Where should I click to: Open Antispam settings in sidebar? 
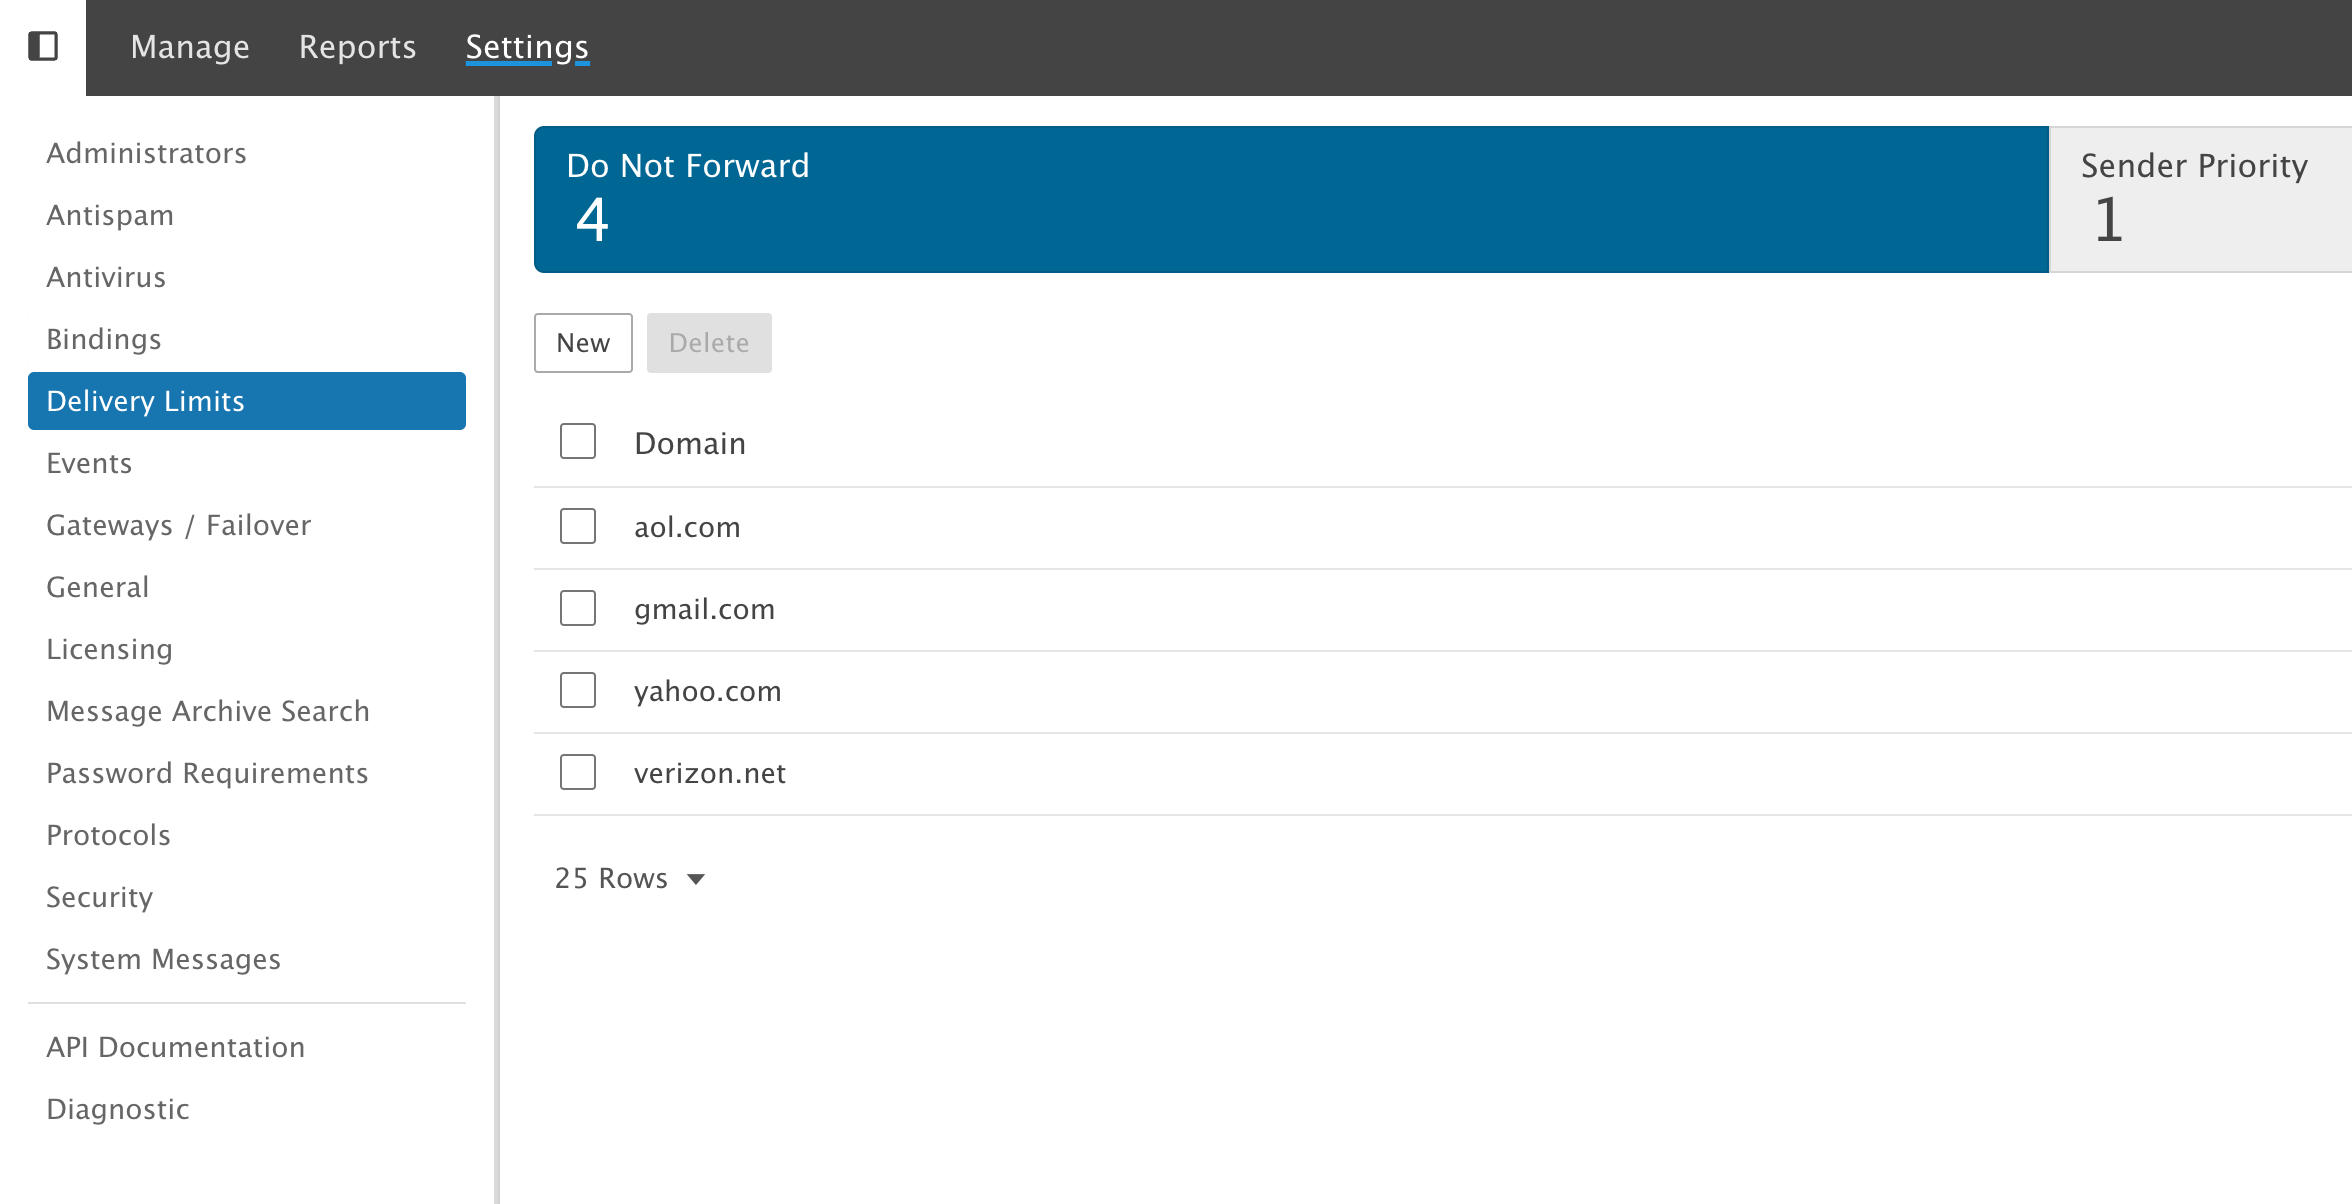110,215
